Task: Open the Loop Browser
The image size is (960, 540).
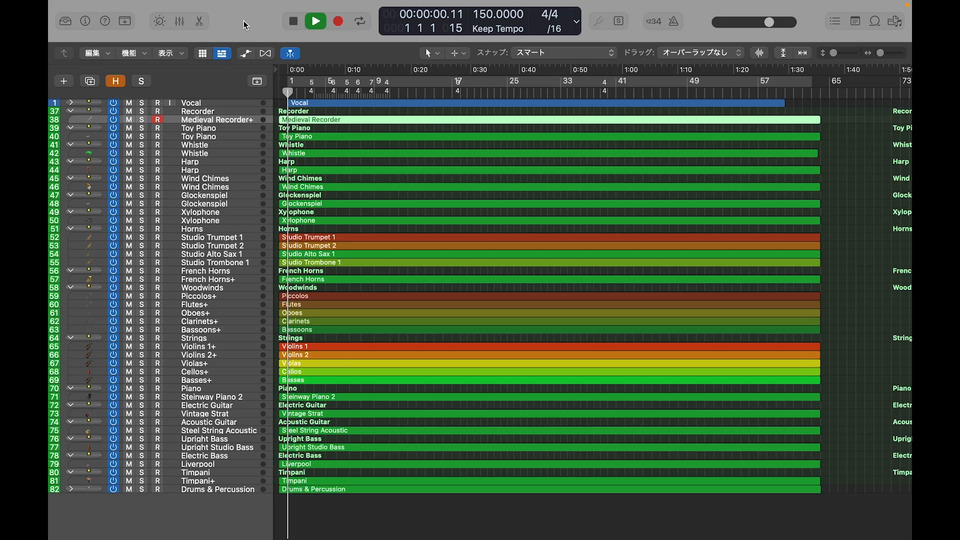Action: pyautogui.click(x=875, y=21)
